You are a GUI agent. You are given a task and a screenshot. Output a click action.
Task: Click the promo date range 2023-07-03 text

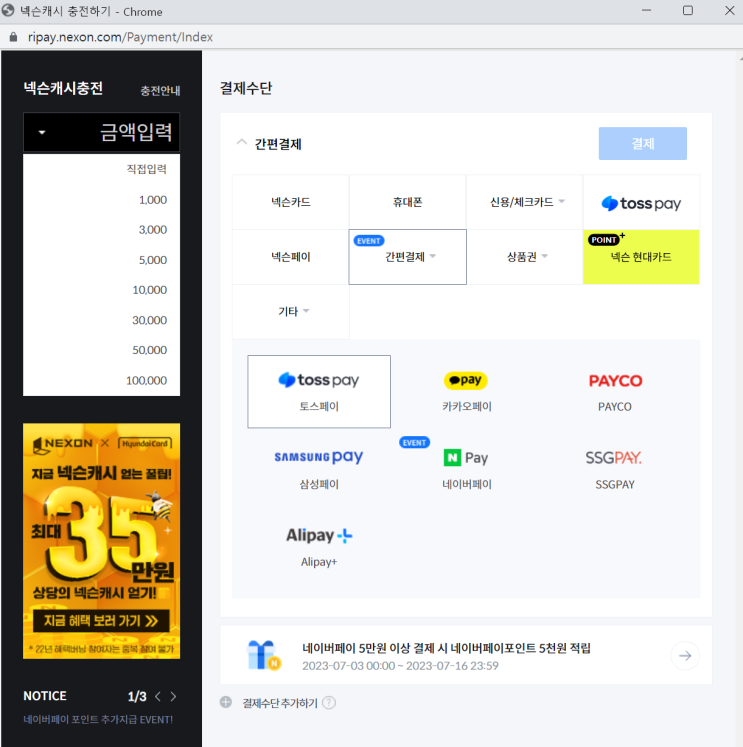pyautogui.click(x=400, y=666)
